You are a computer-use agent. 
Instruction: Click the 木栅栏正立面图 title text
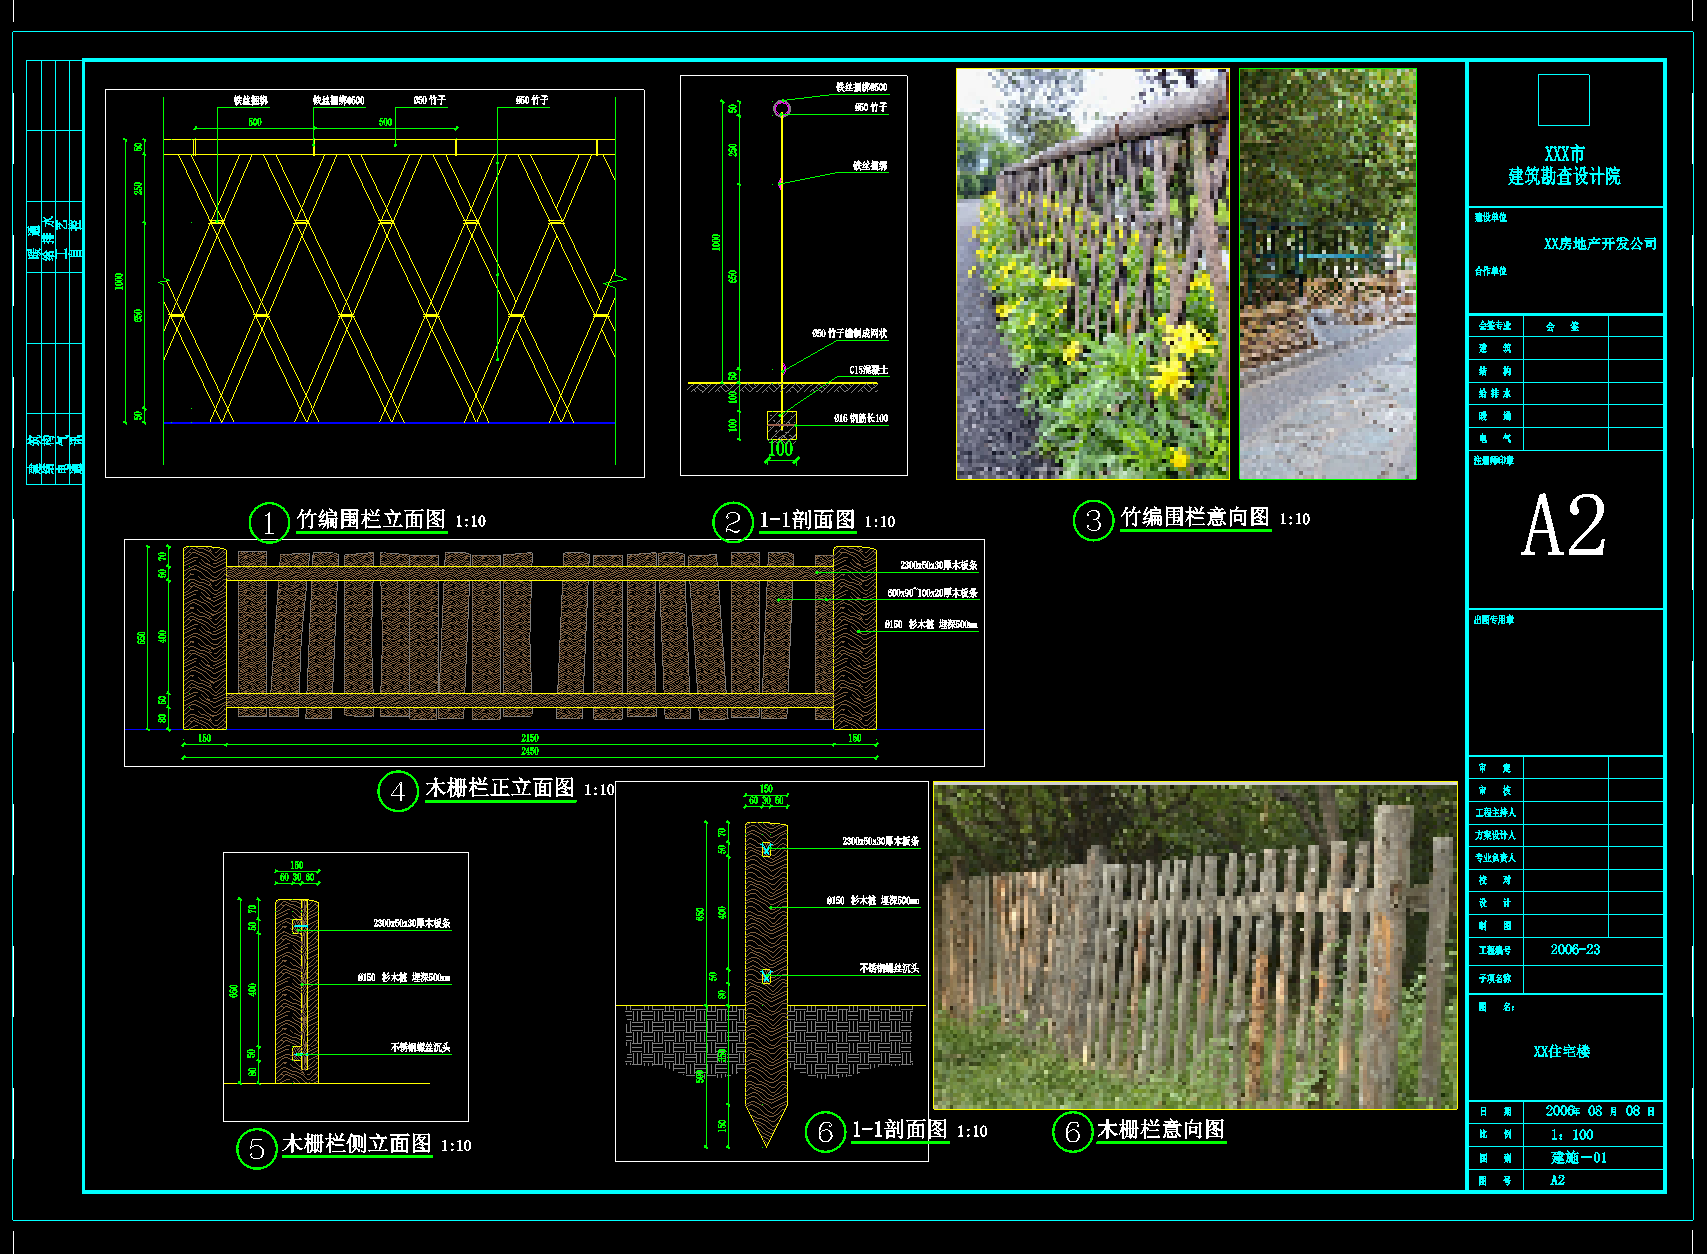(x=500, y=788)
